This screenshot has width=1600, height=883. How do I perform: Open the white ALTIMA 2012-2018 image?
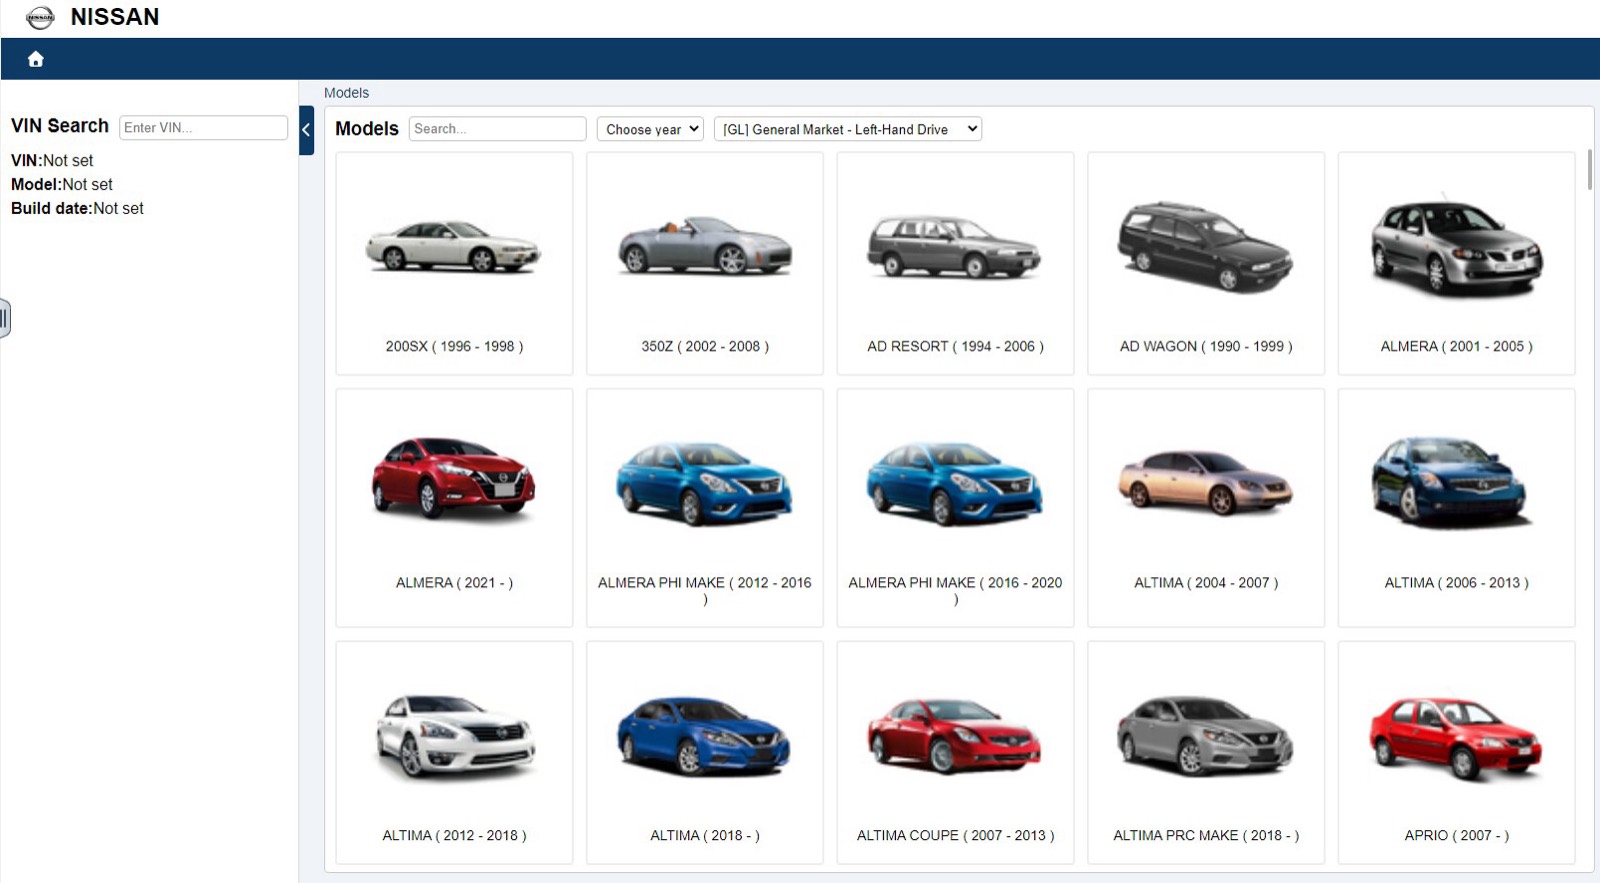pyautogui.click(x=455, y=737)
